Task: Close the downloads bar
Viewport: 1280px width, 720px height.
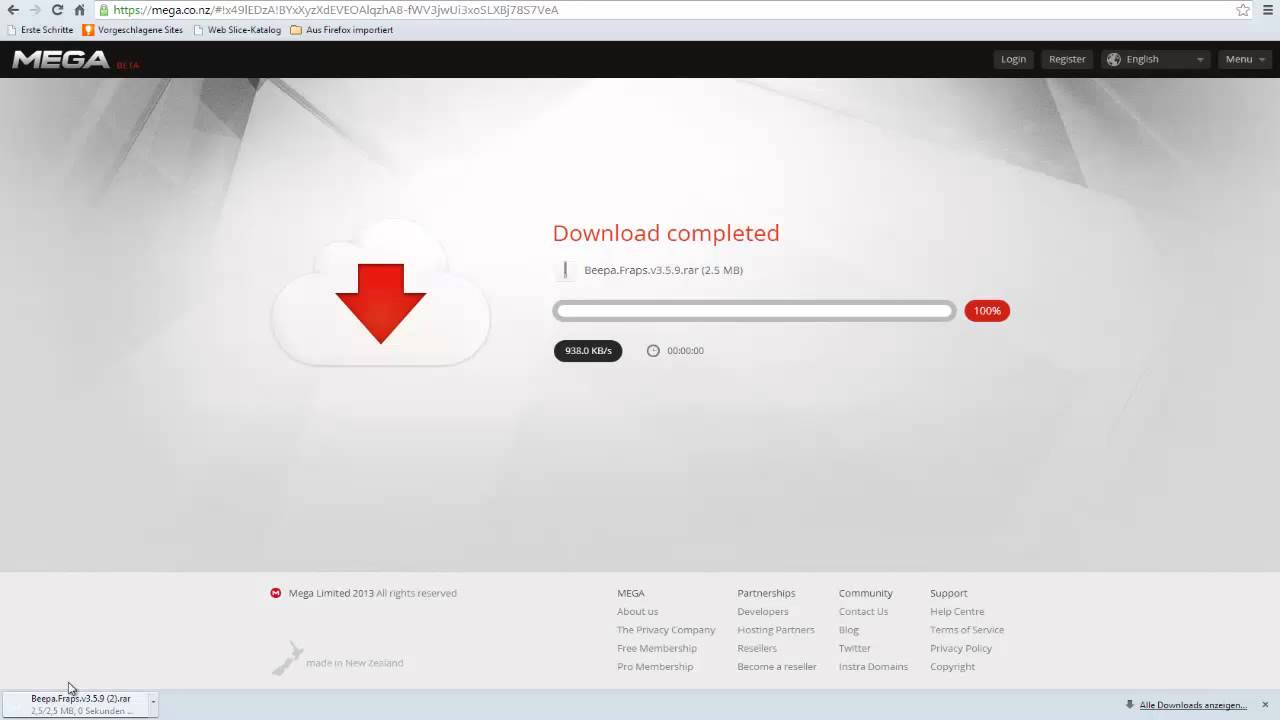Action: point(1265,705)
